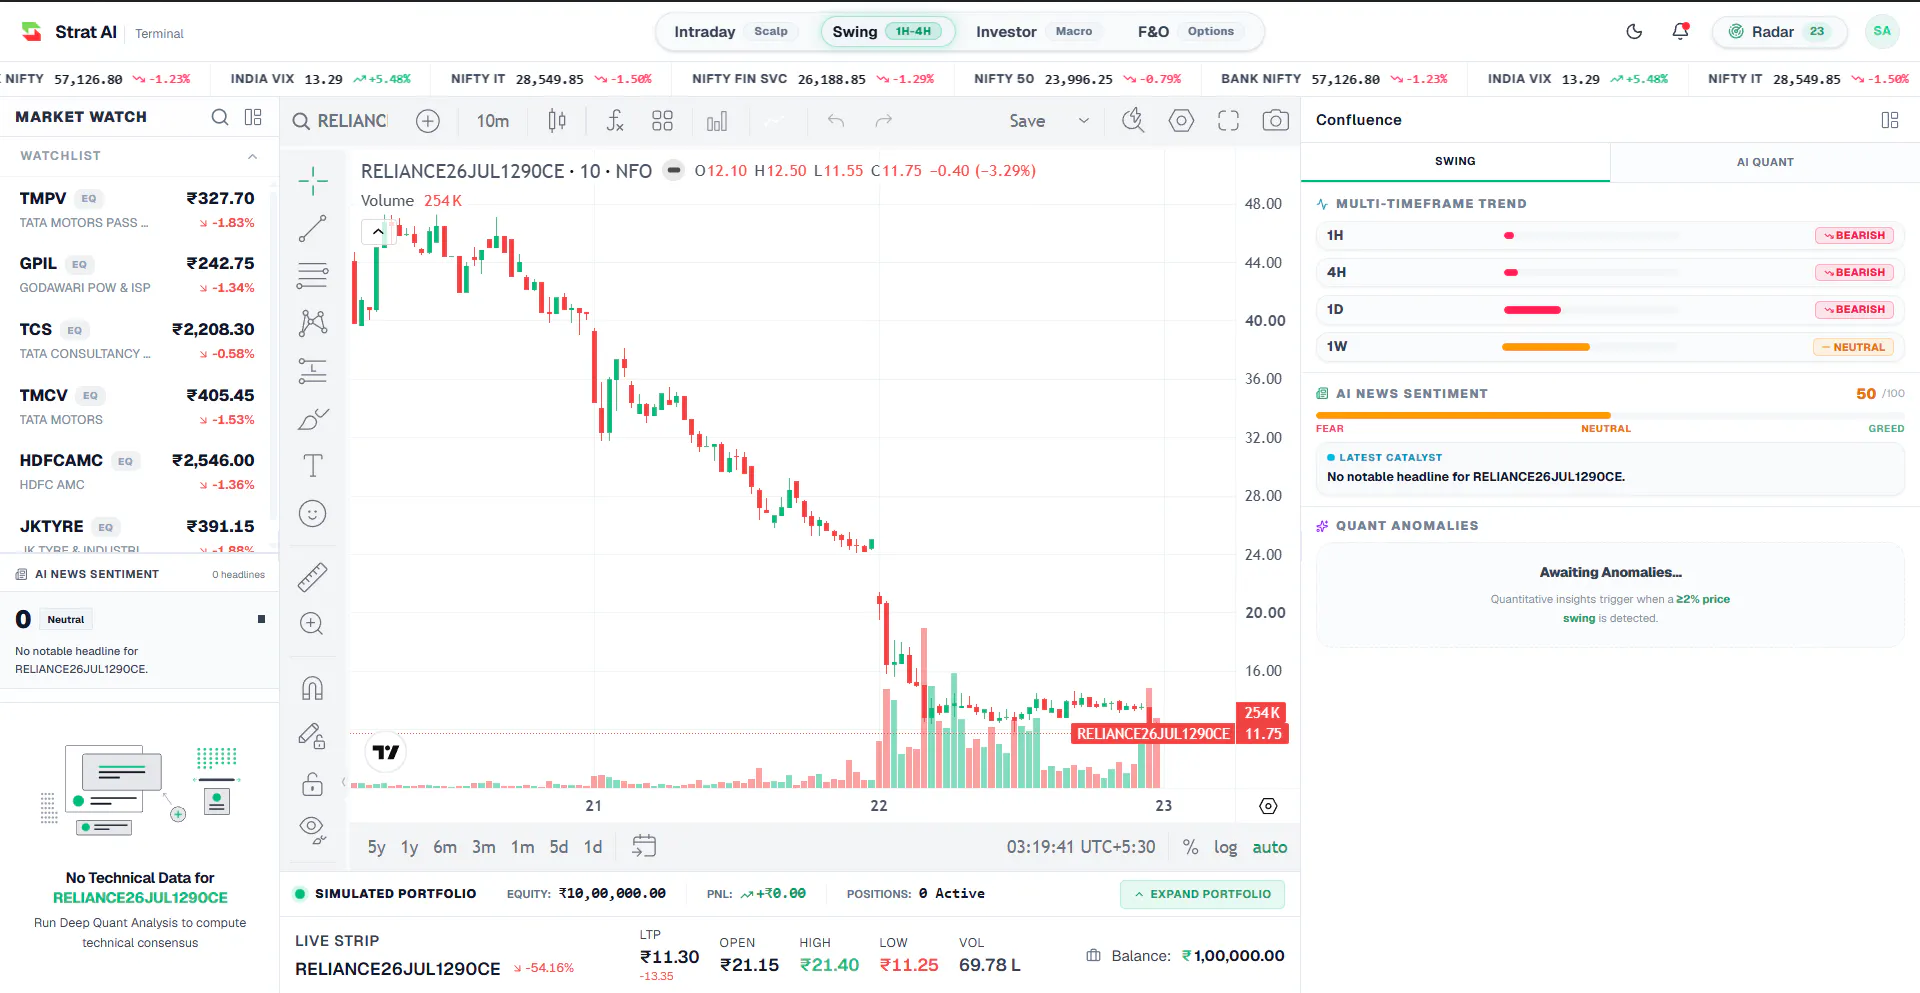Open the SA user profile avatar

pyautogui.click(x=1882, y=31)
